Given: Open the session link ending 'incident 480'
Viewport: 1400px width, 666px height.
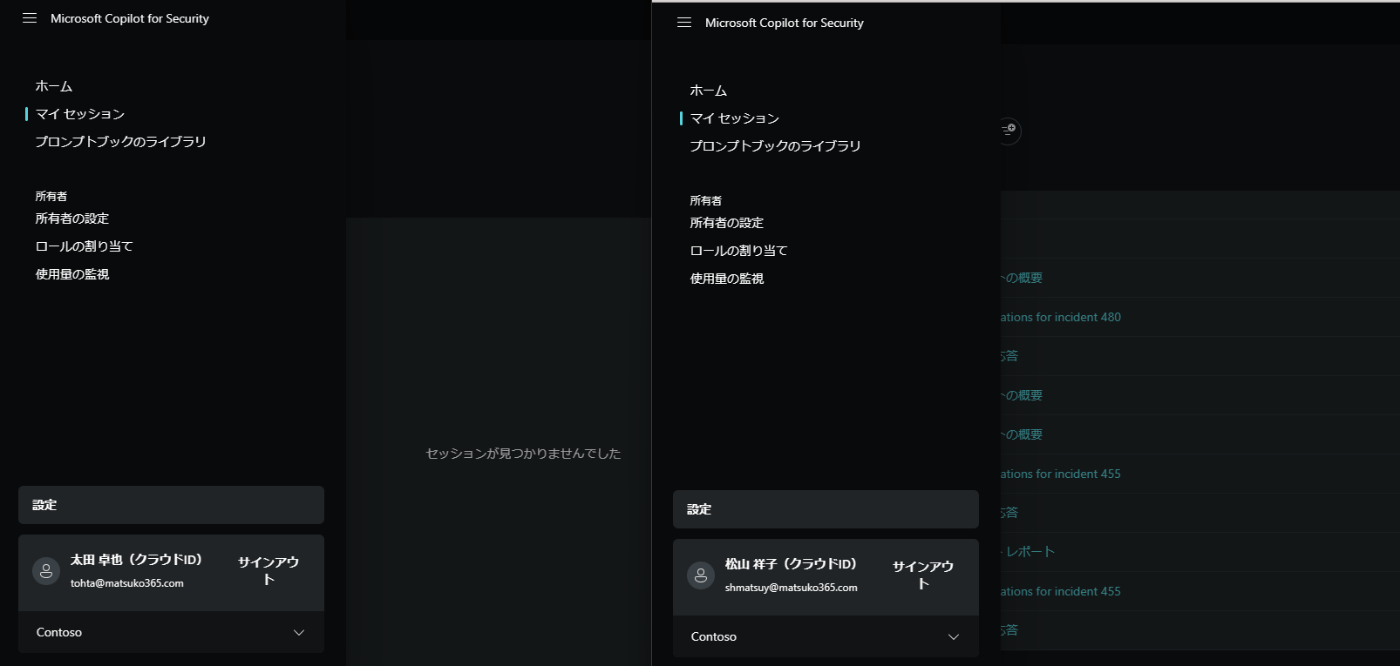Looking at the screenshot, I should pyautogui.click(x=1061, y=317).
